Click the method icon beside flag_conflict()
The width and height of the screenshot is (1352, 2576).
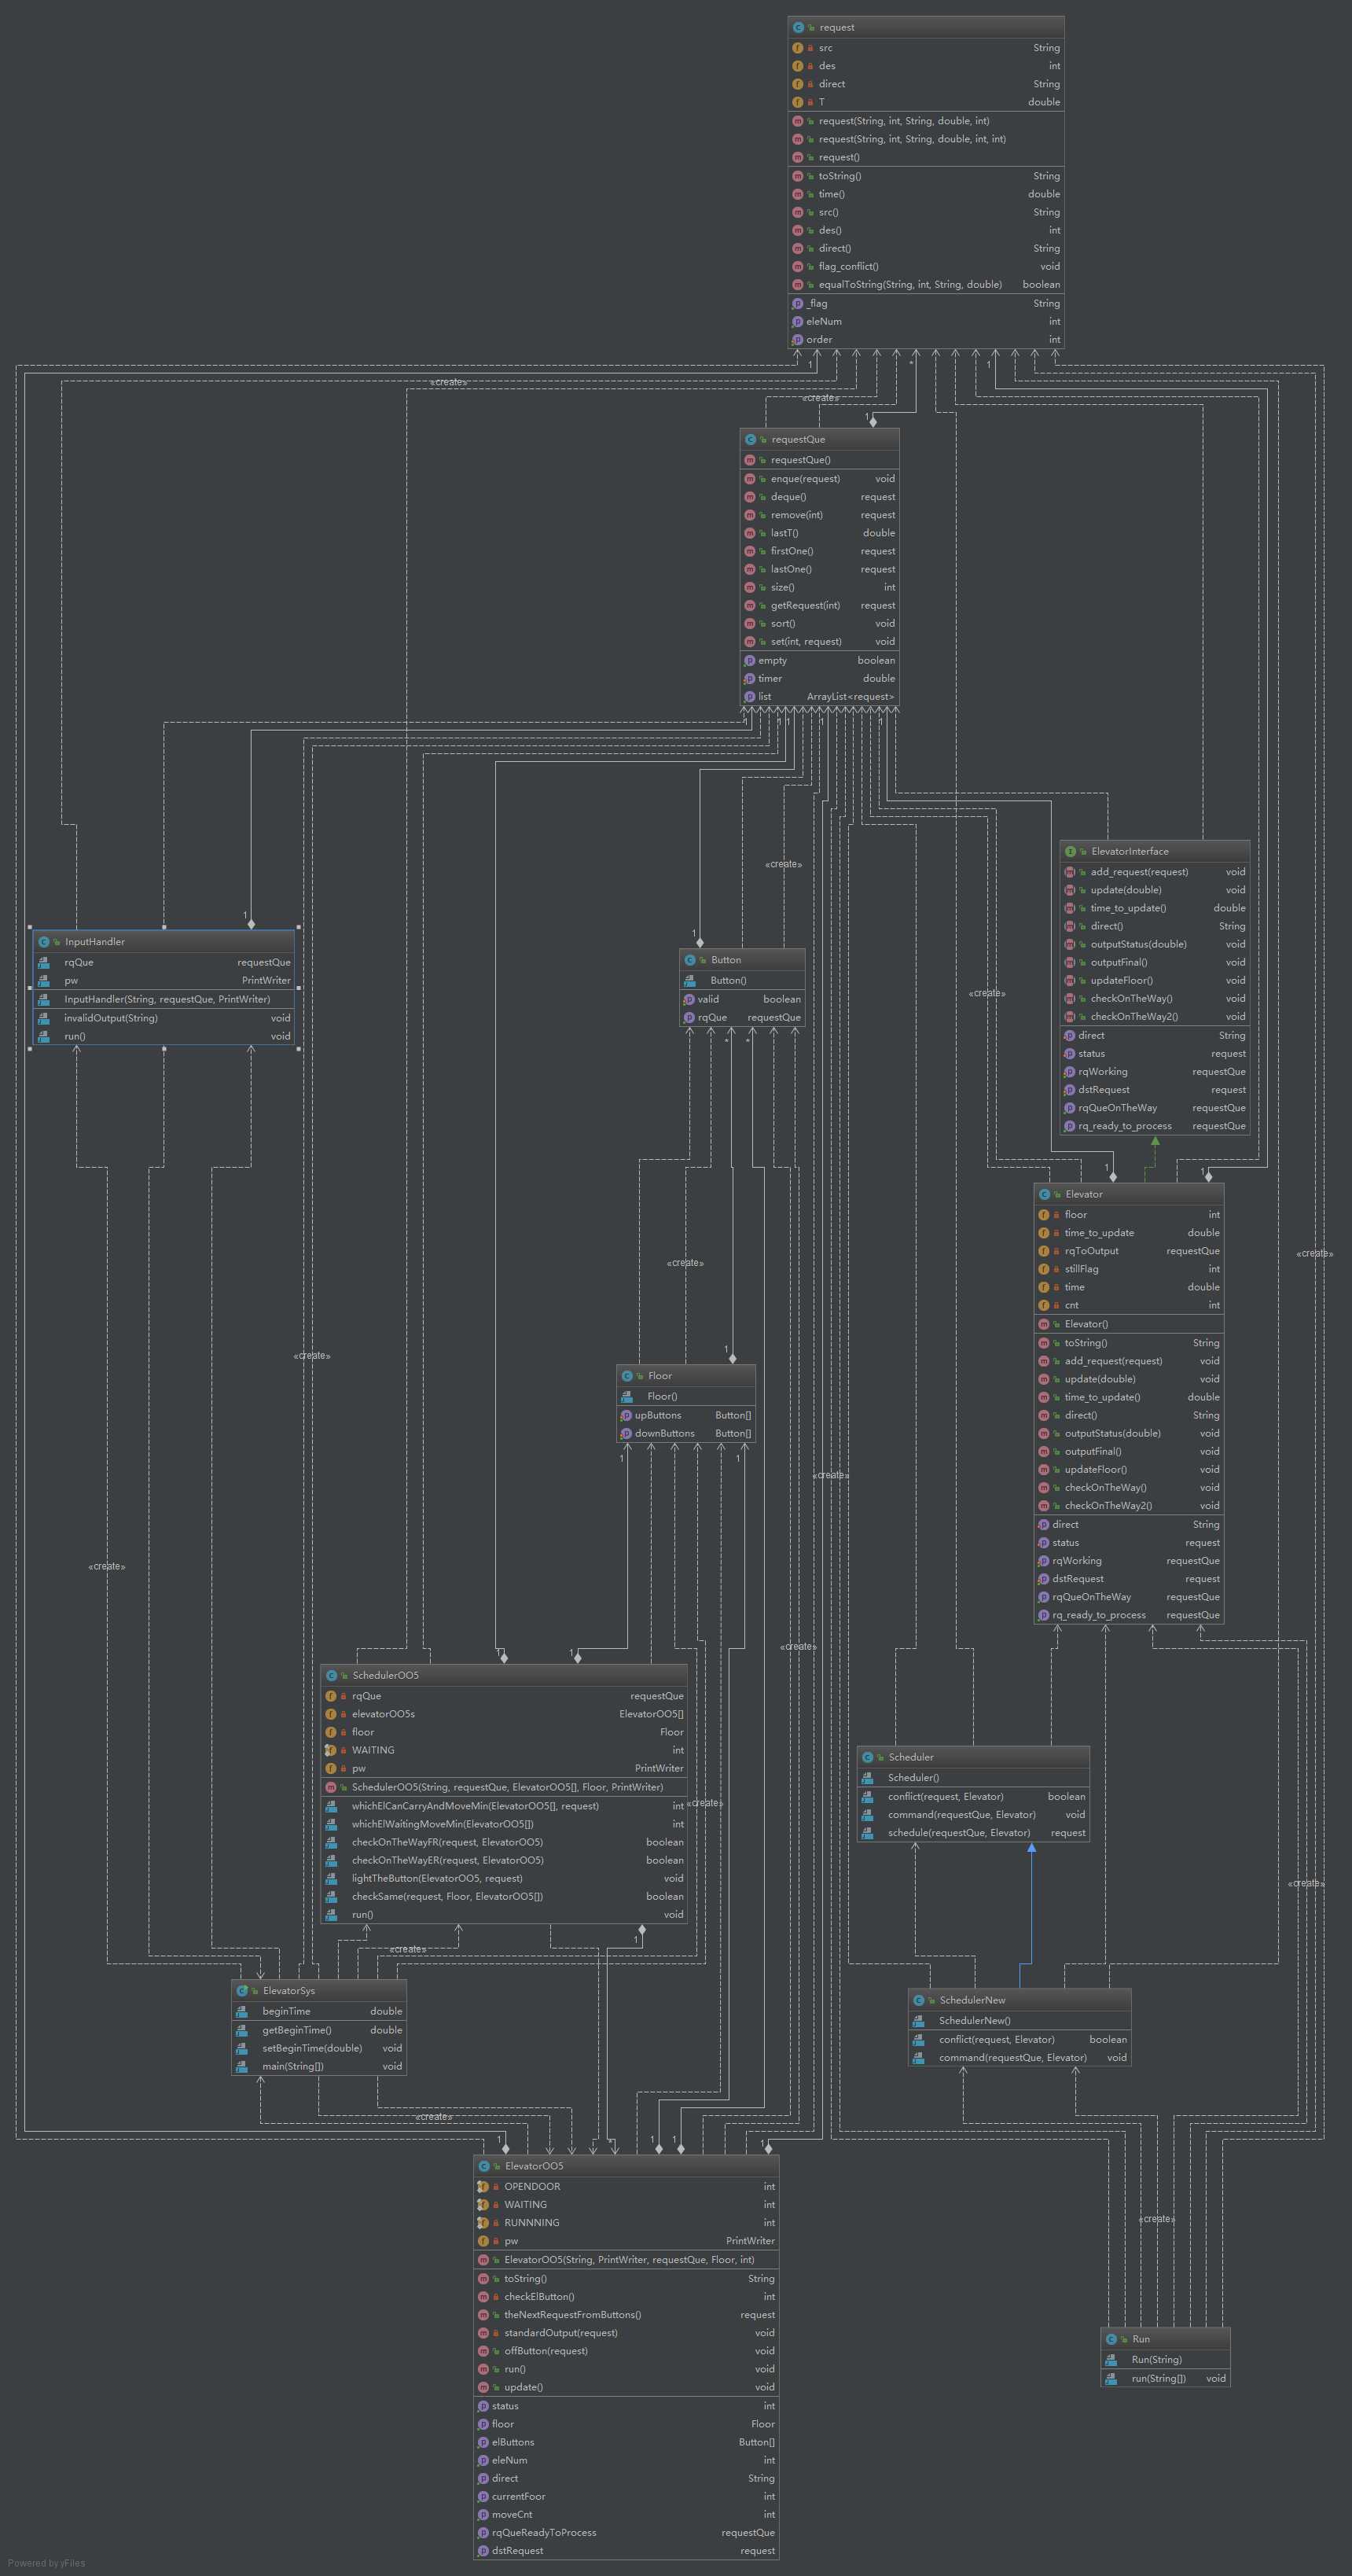point(797,267)
